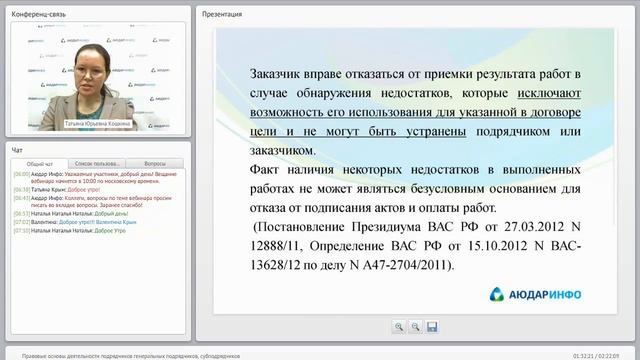The image size is (640, 360).
Task: Click the underlined text 'исключают' on the slide
Action: click(549, 93)
